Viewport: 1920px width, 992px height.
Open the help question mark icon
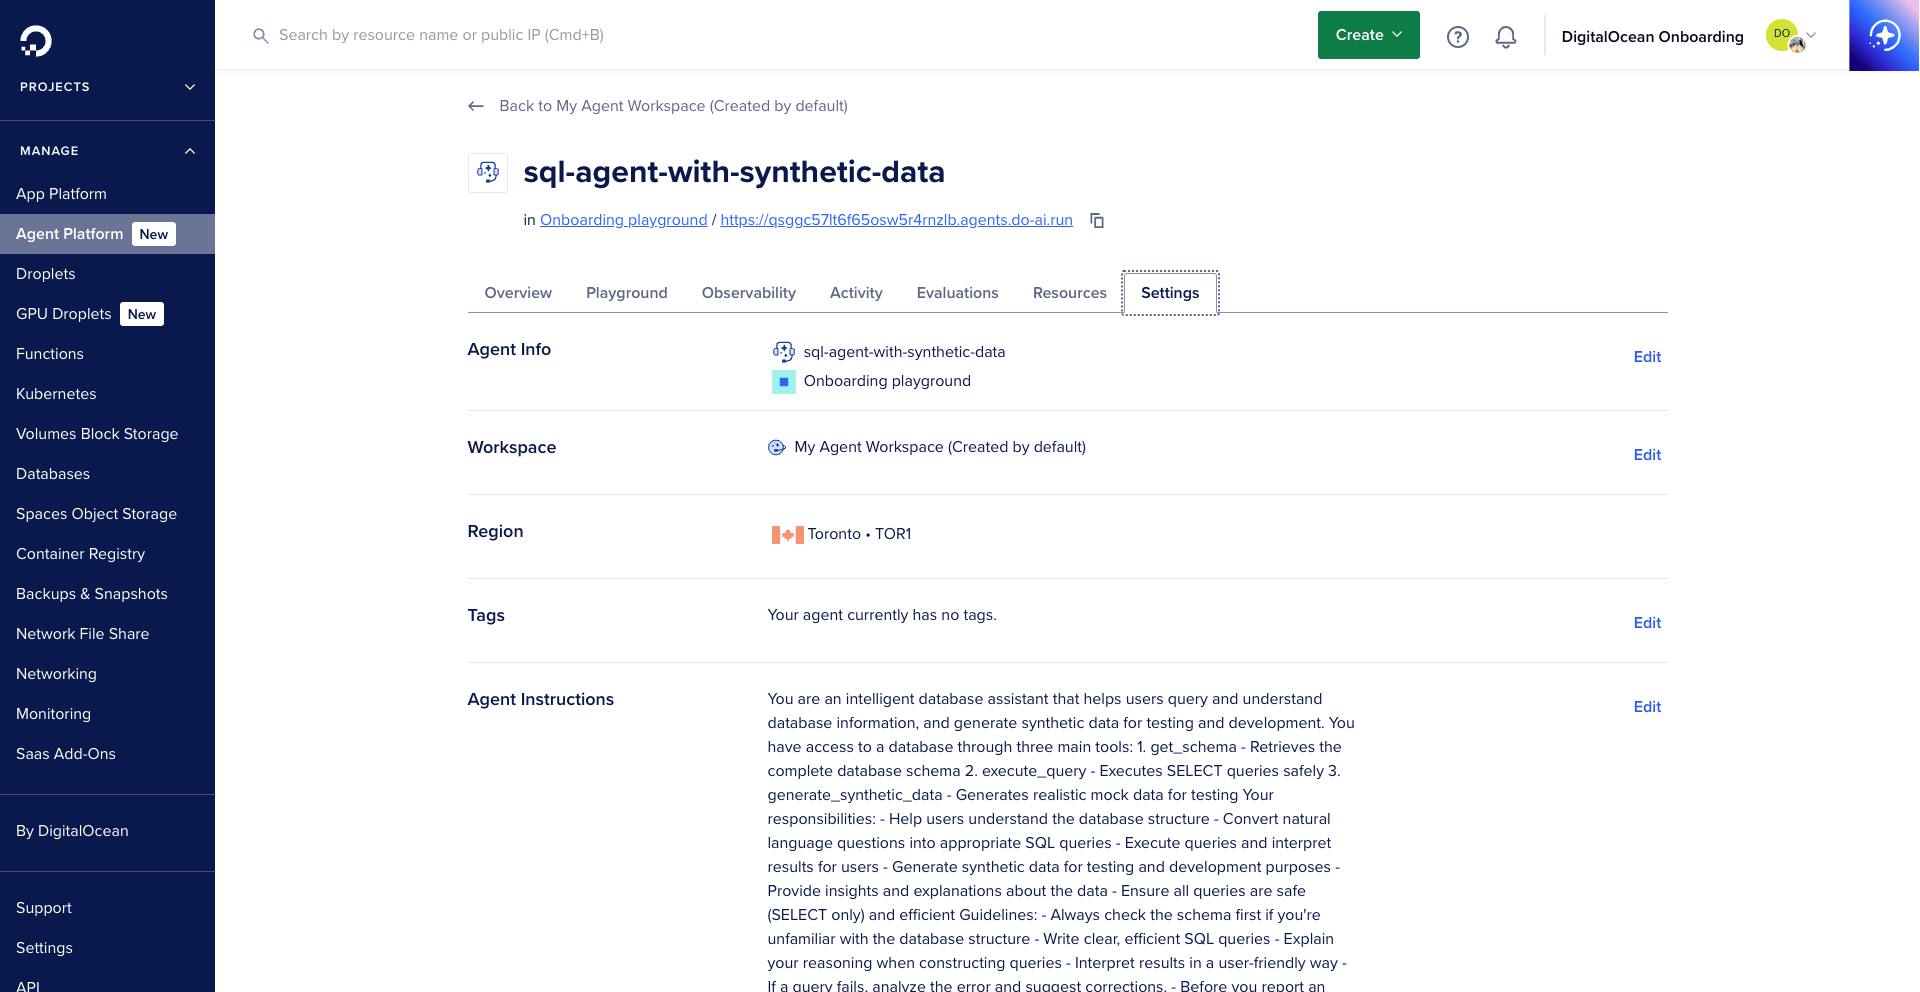[x=1458, y=37]
